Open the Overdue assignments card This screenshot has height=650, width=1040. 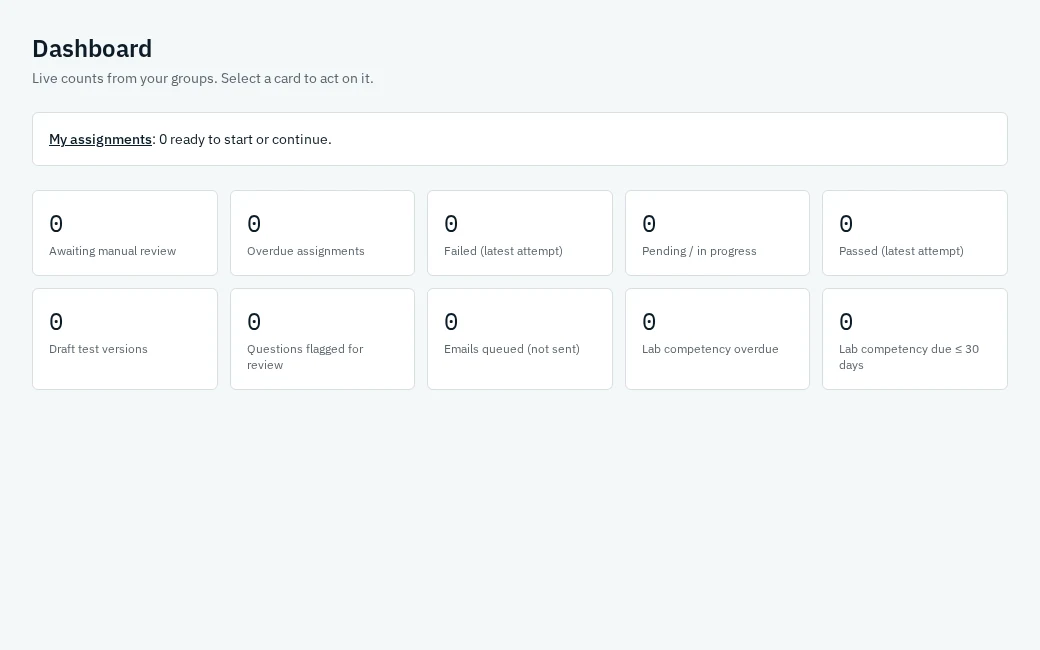coord(322,233)
